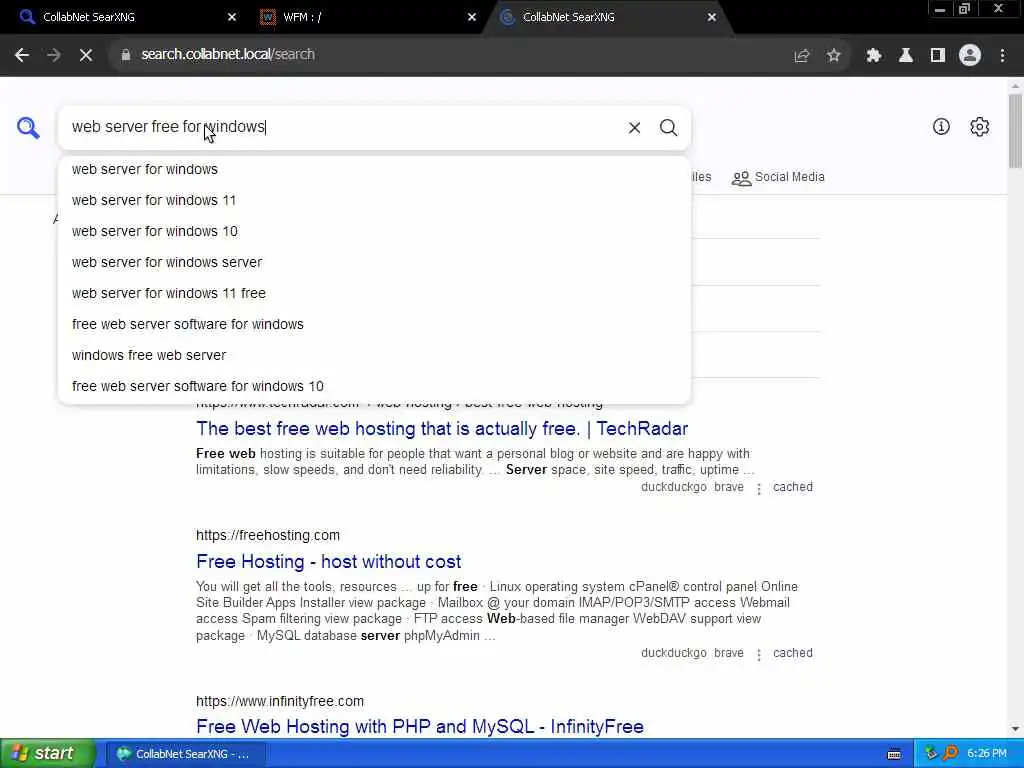Select the Social Media category tab

pyautogui.click(x=778, y=178)
